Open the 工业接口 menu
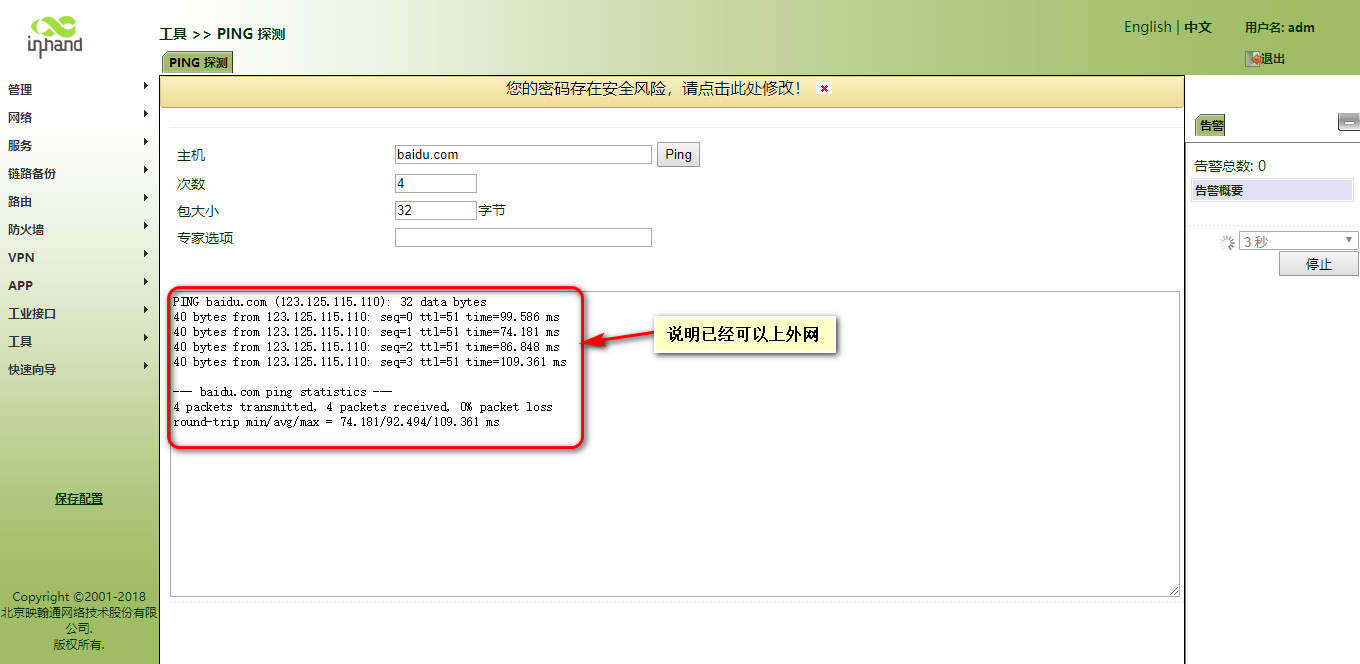Image resolution: width=1360 pixels, height=664 pixels. point(32,313)
